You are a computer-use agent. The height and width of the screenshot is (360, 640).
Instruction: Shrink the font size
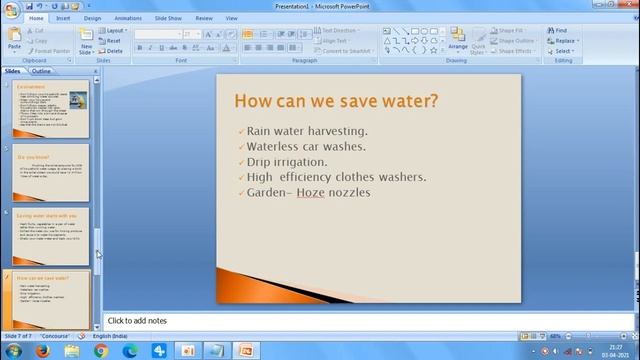click(219, 35)
